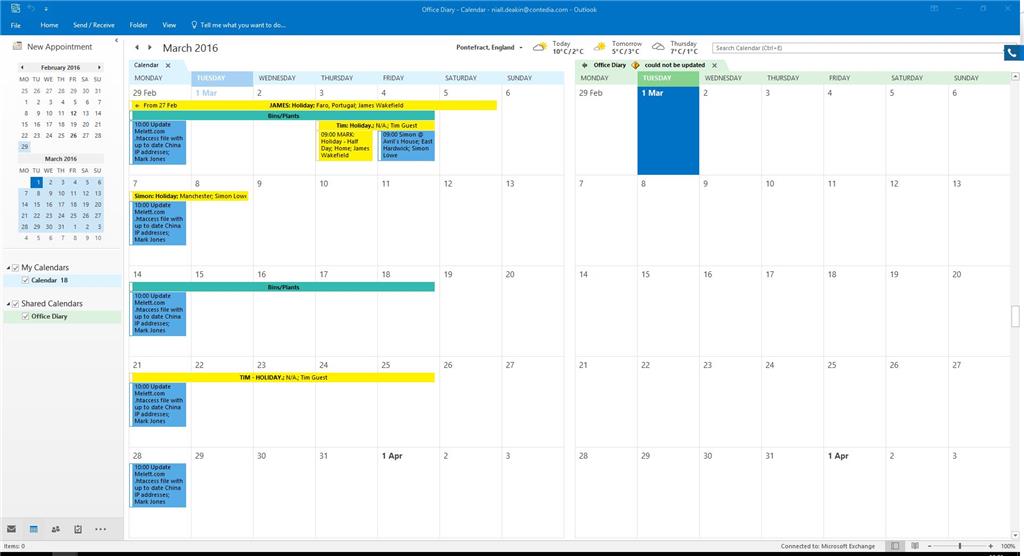
Task: Click Today's weather forecast icon
Action: [539, 47]
